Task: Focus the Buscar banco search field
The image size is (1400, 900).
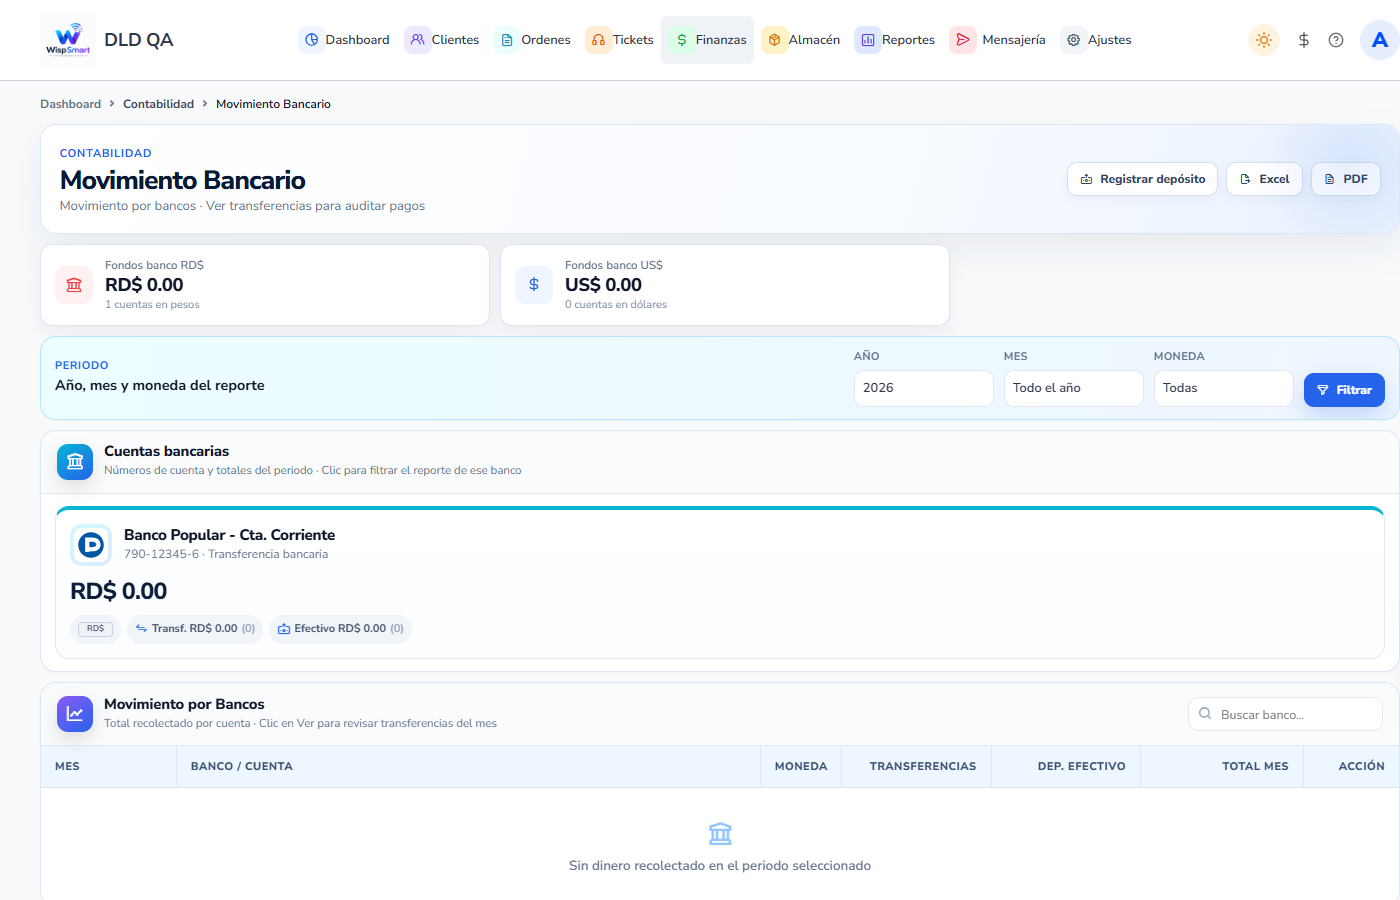Action: click(x=1285, y=715)
